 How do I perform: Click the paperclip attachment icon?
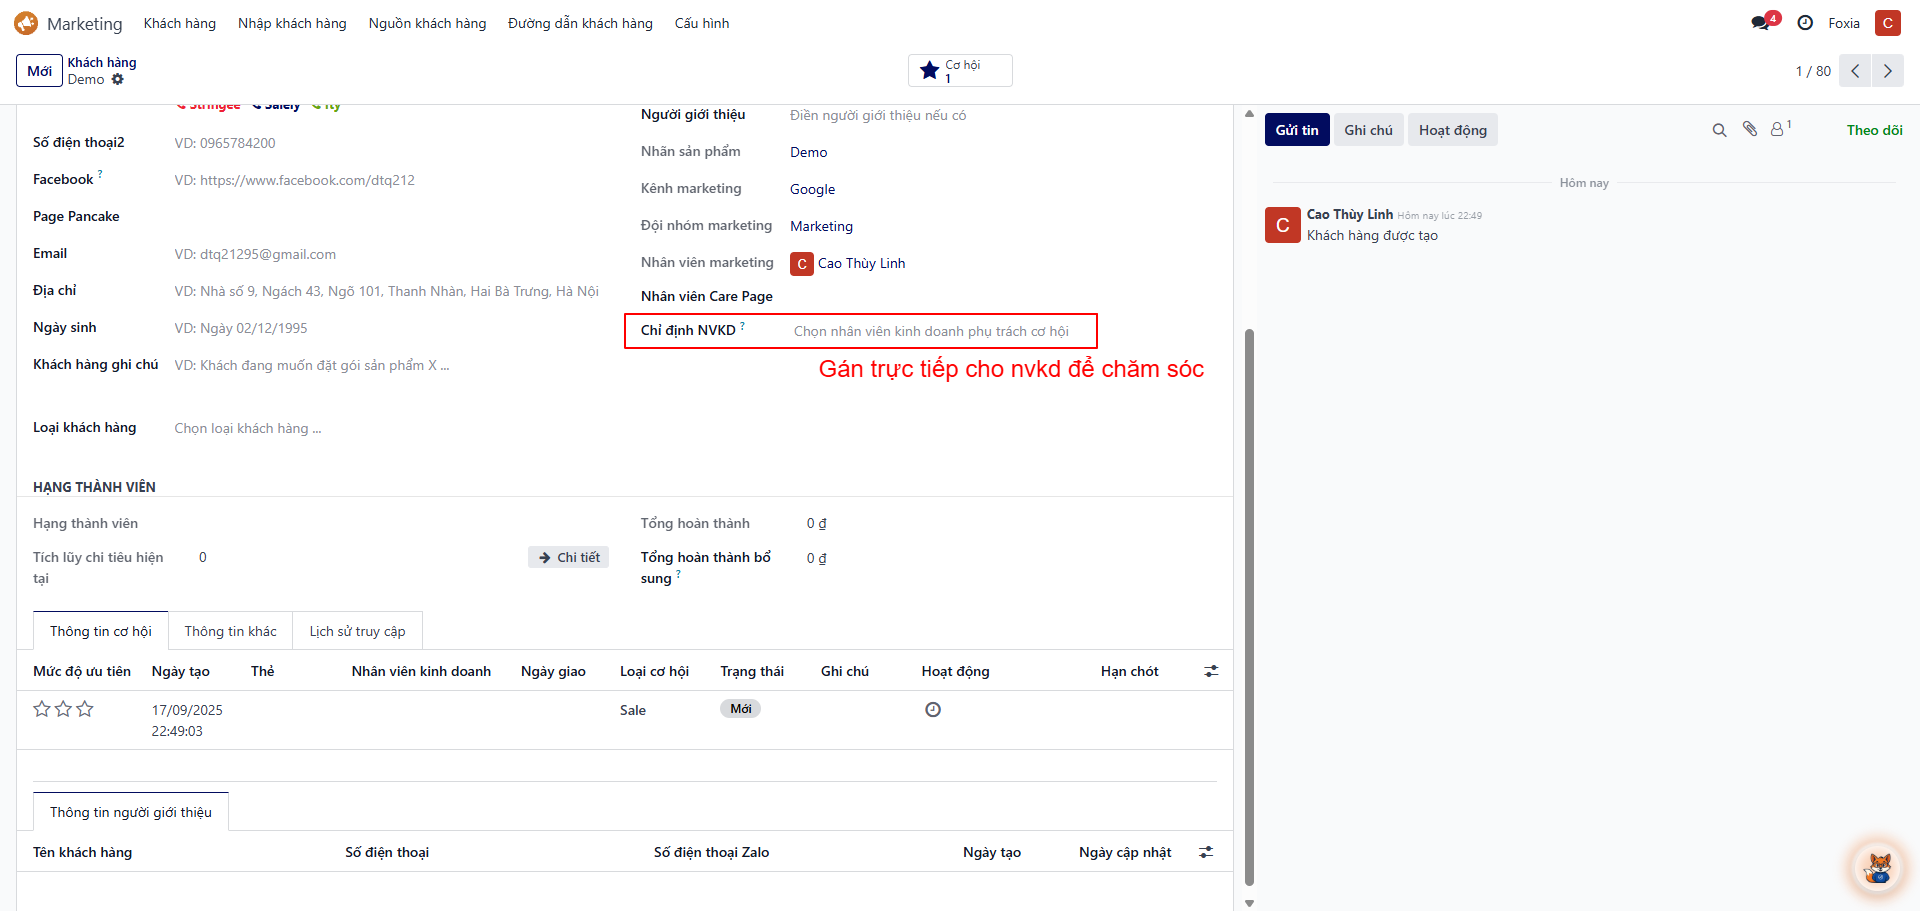(x=1750, y=129)
